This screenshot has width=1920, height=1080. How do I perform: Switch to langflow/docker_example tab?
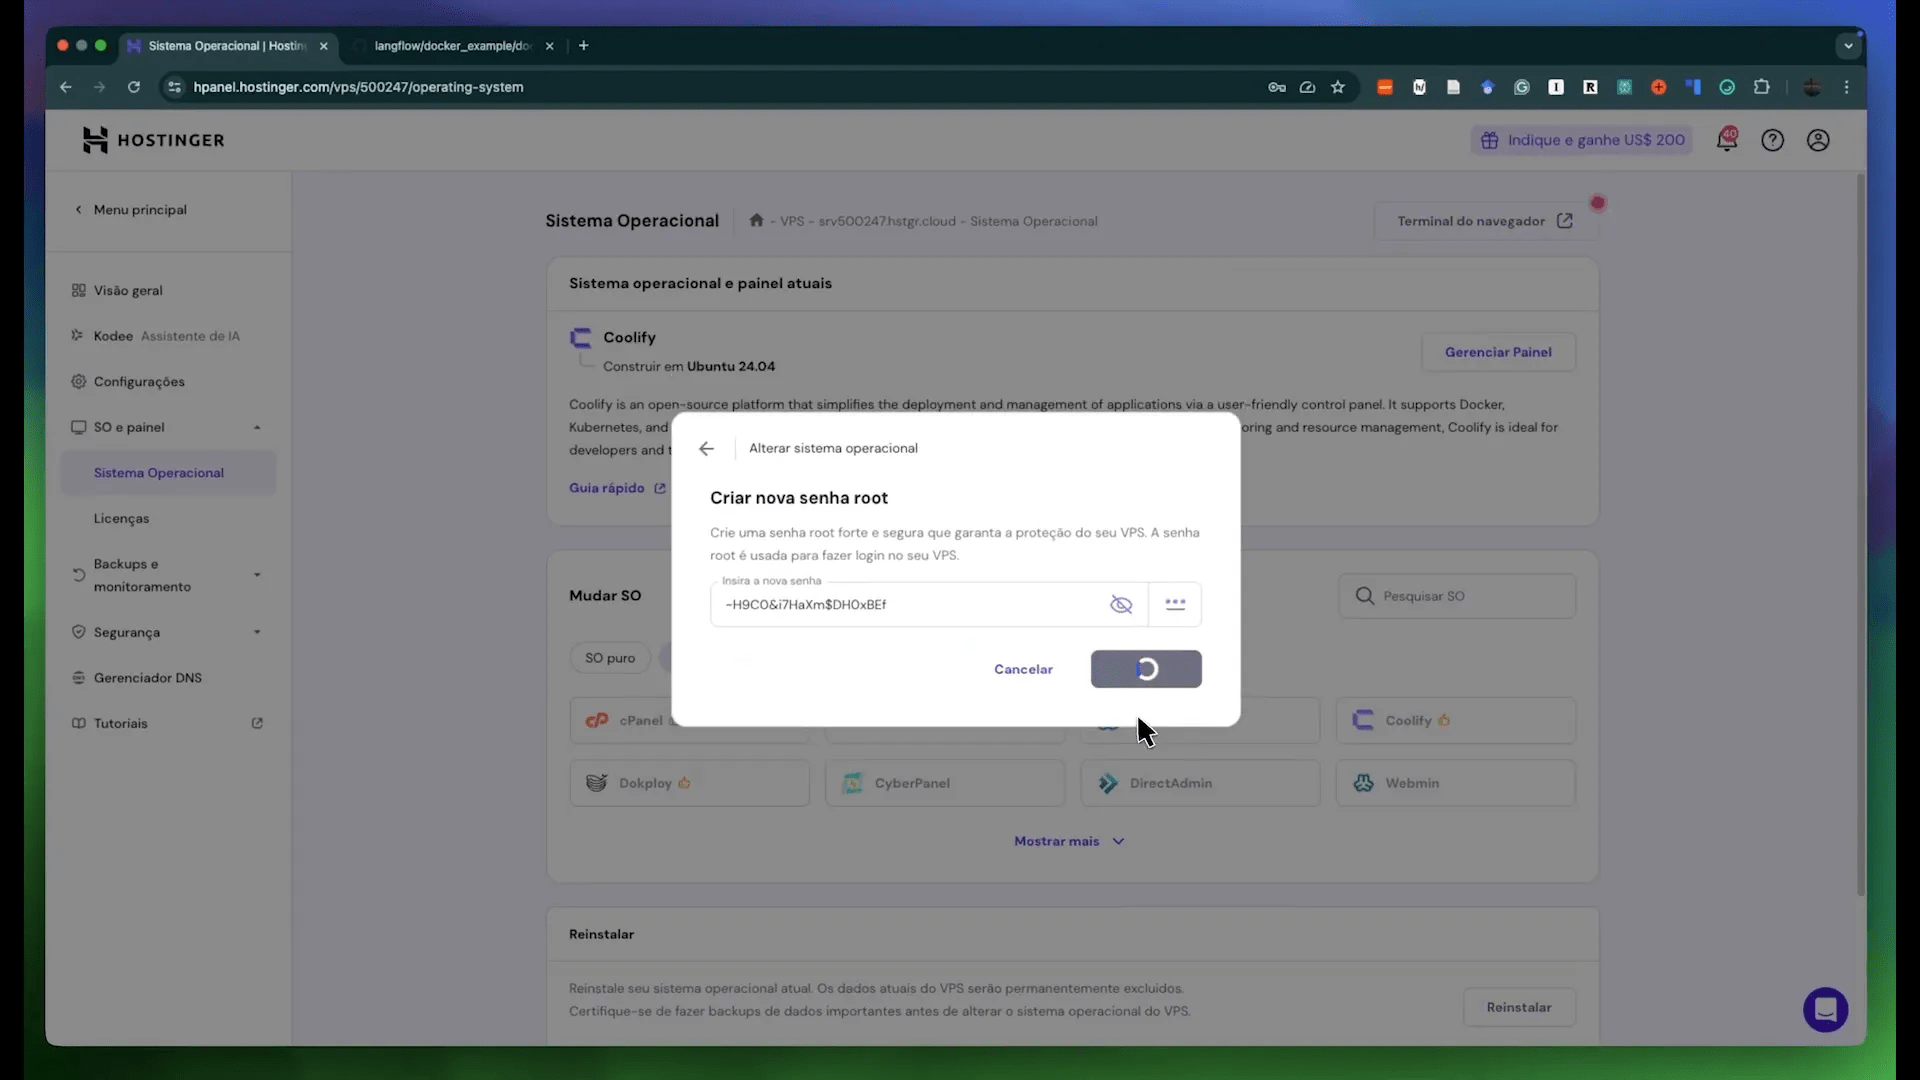point(455,46)
